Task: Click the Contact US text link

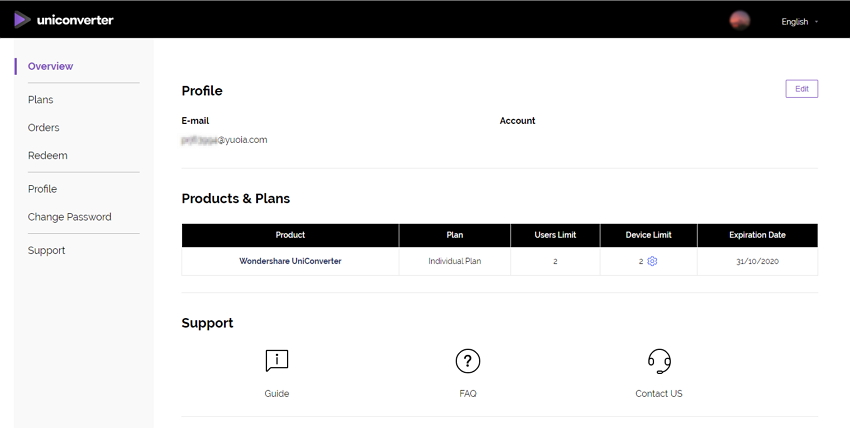Action: point(659,394)
